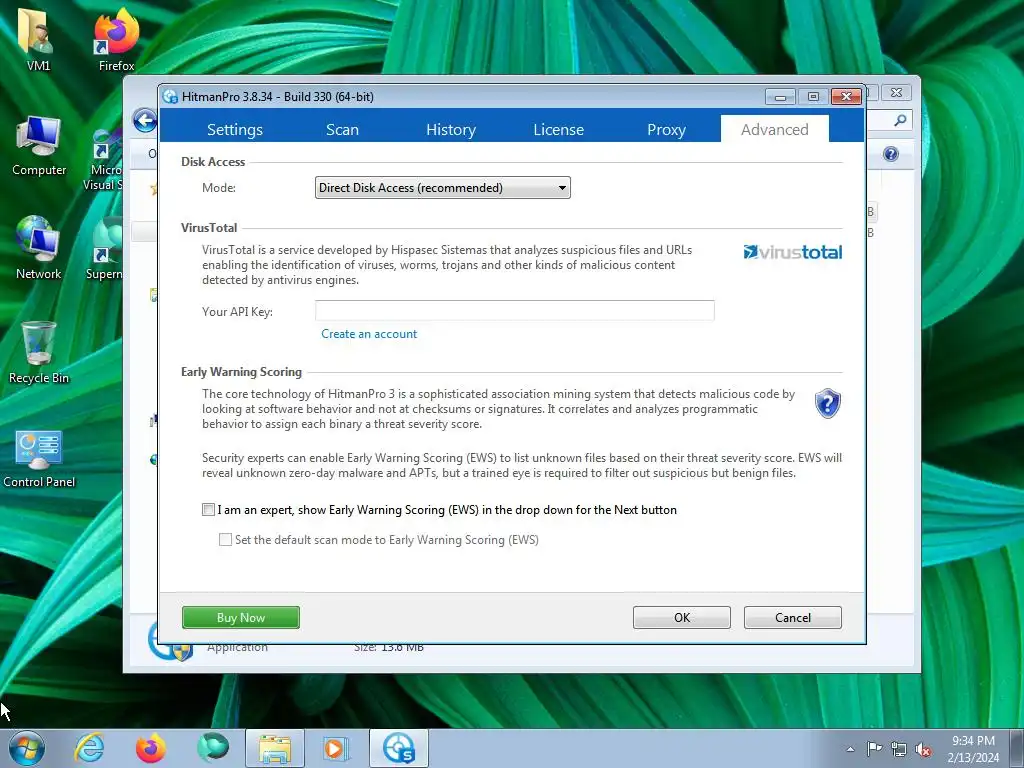Maximize the HitmanPro window
Screen dimensions: 1024x768
pyautogui.click(x=813, y=97)
